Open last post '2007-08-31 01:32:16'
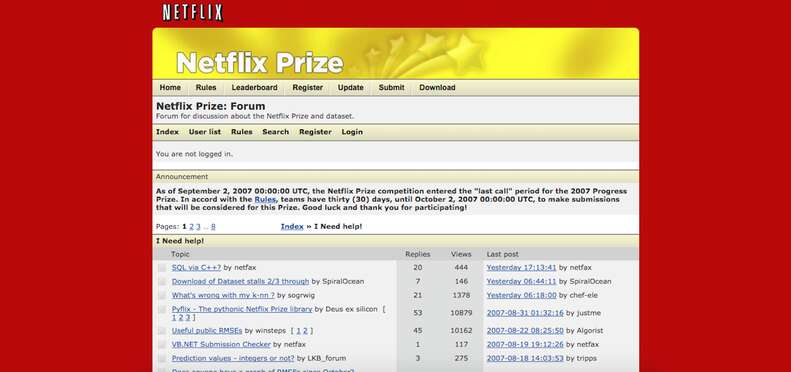 [525, 313]
